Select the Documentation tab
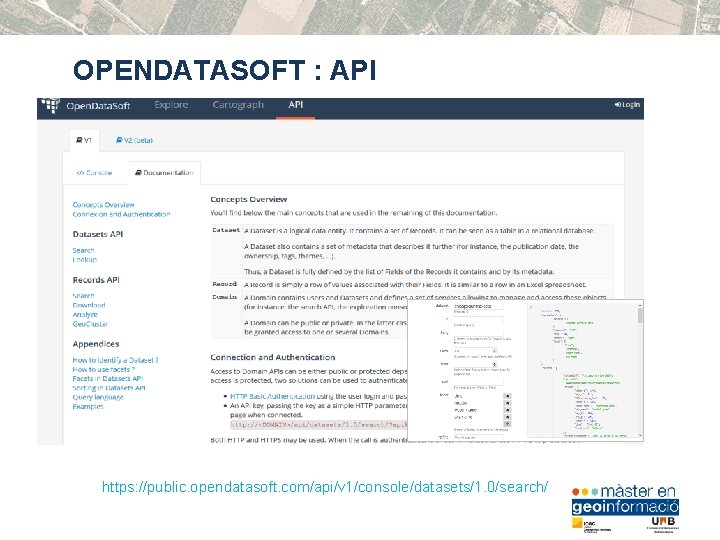The height and width of the screenshot is (540, 720). pyautogui.click(x=164, y=173)
